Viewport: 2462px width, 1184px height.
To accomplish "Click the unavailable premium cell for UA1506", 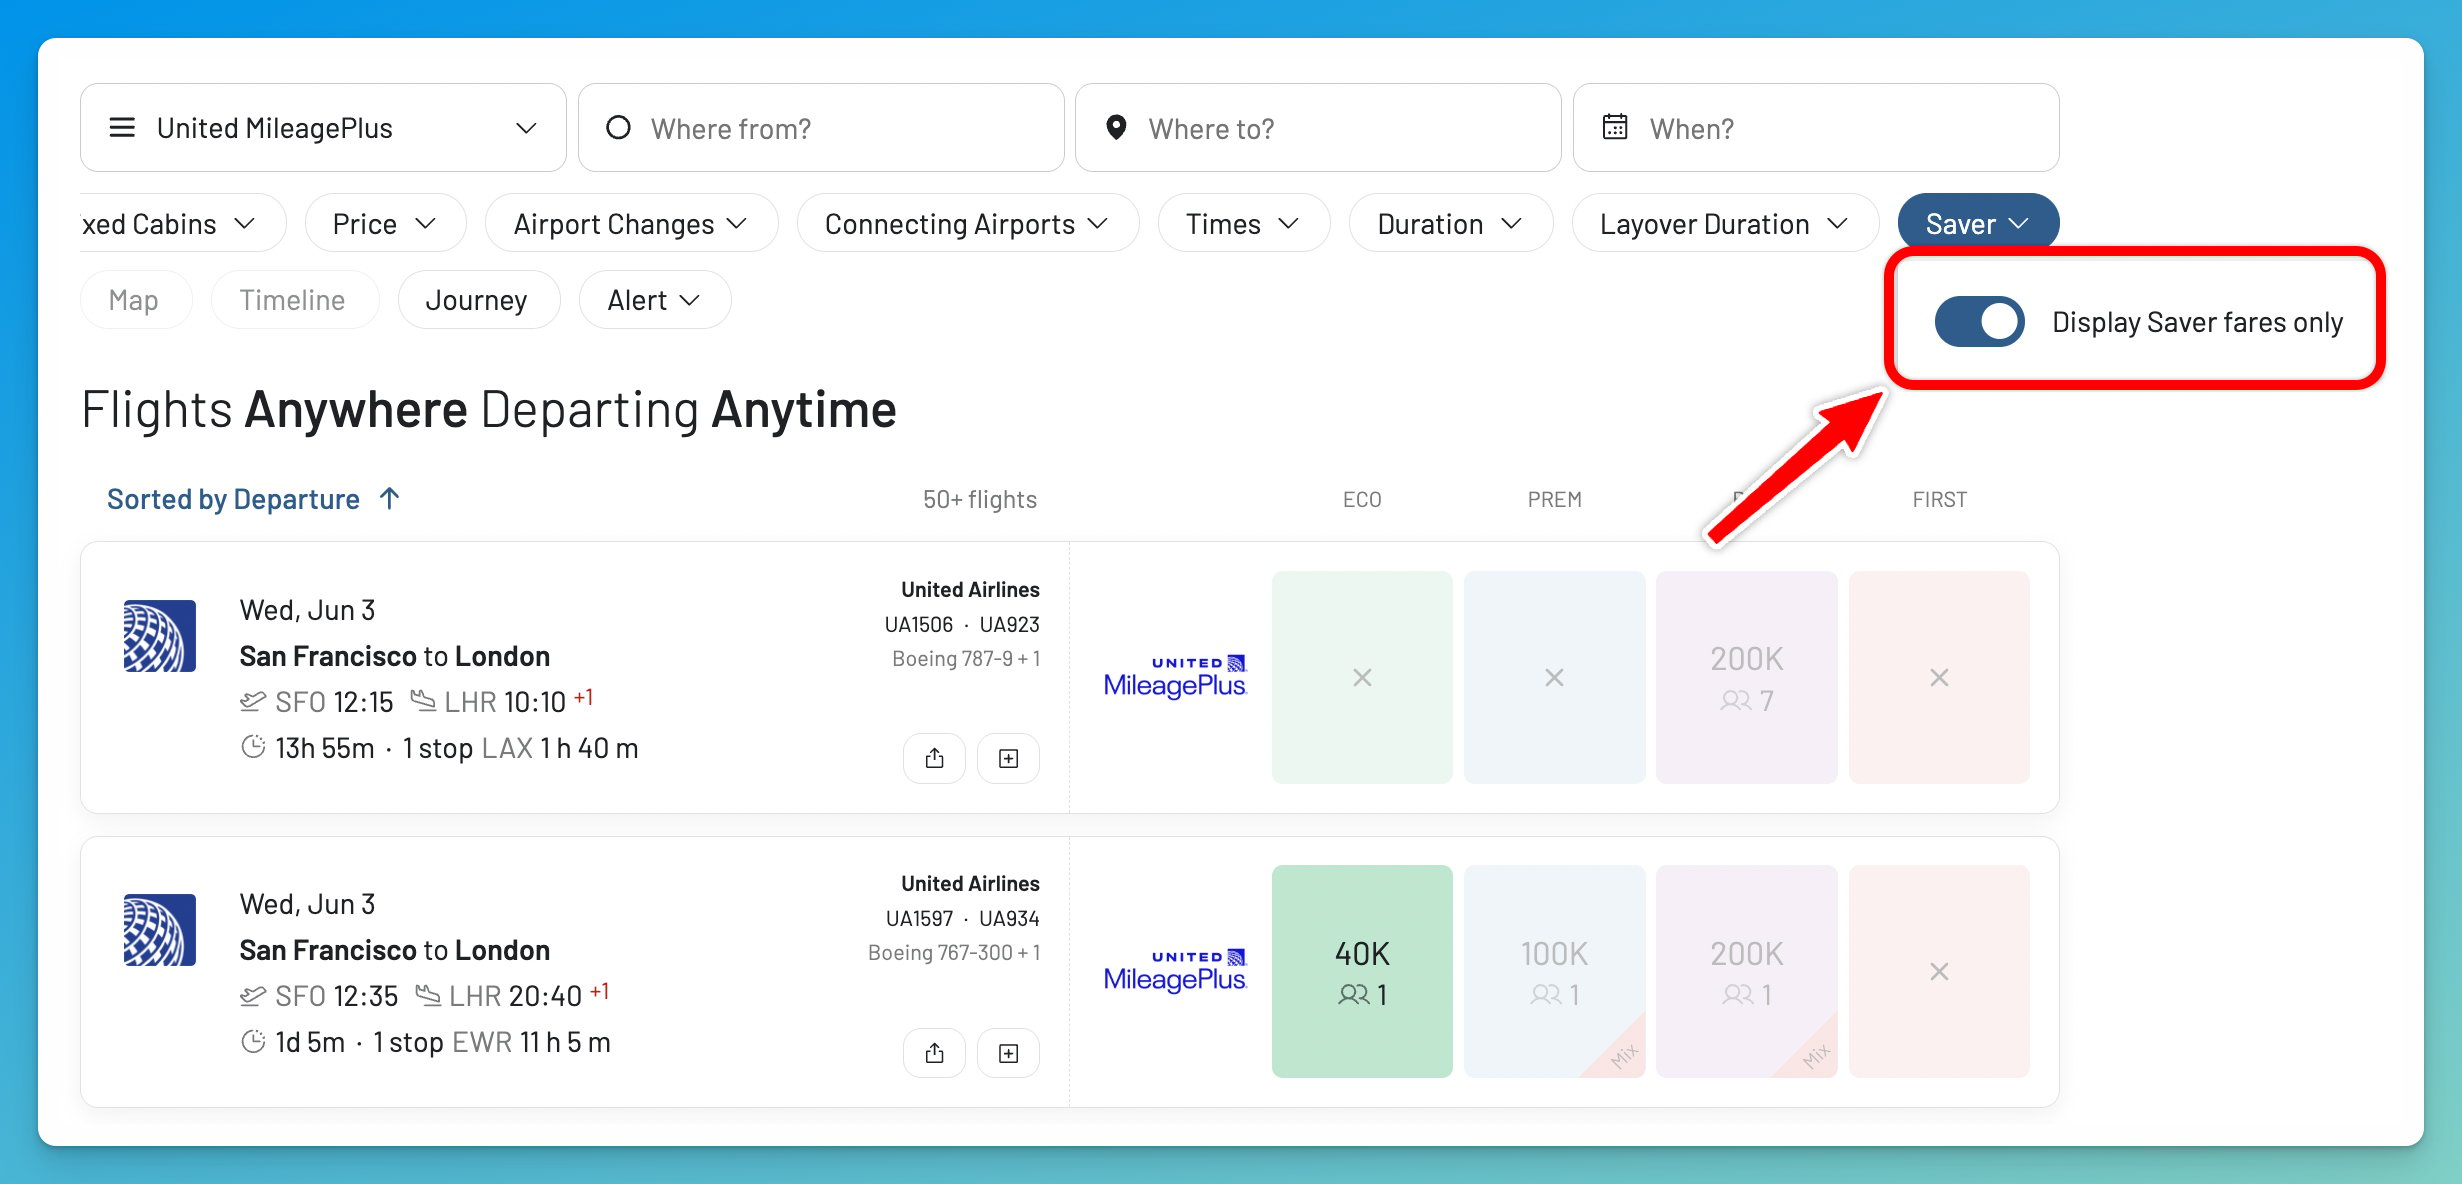I will click(x=1554, y=677).
